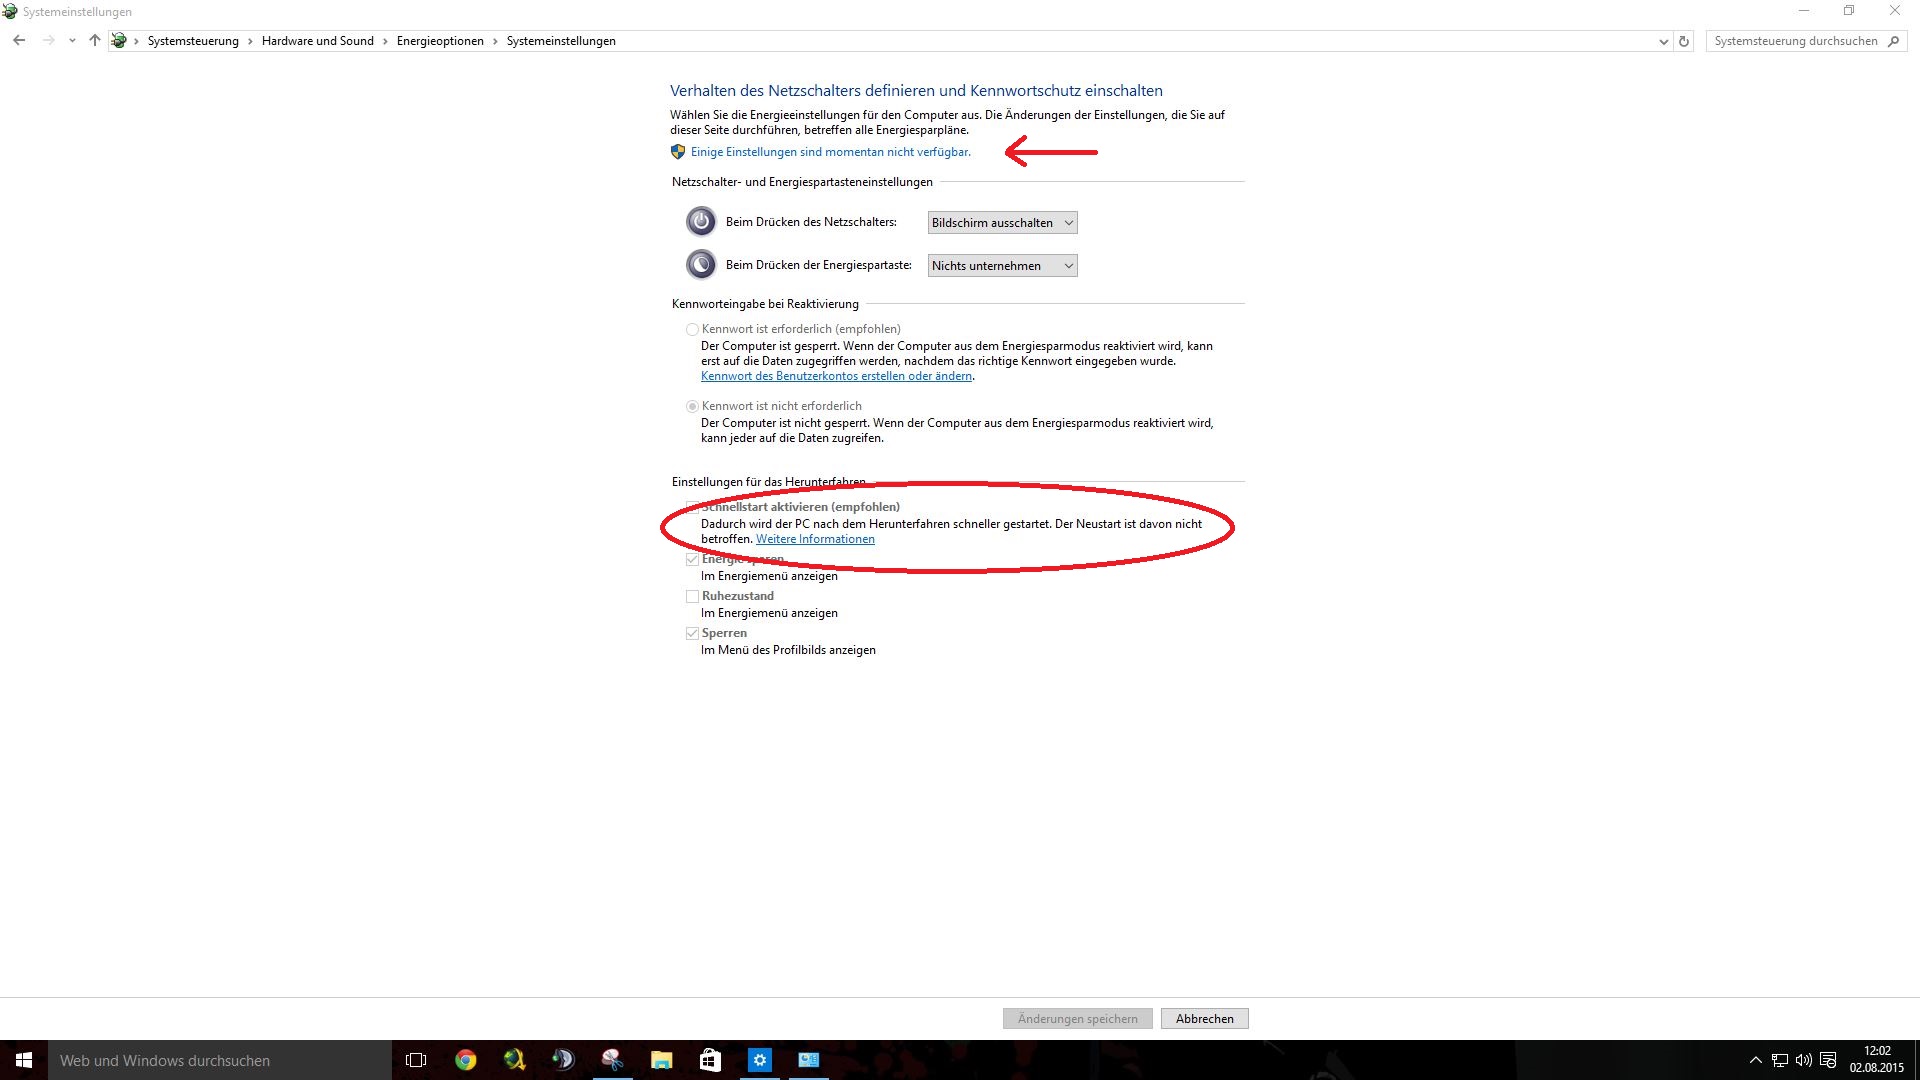Click the volume icon in system tray
Screen dimensions: 1920x1080
[1803, 1060]
